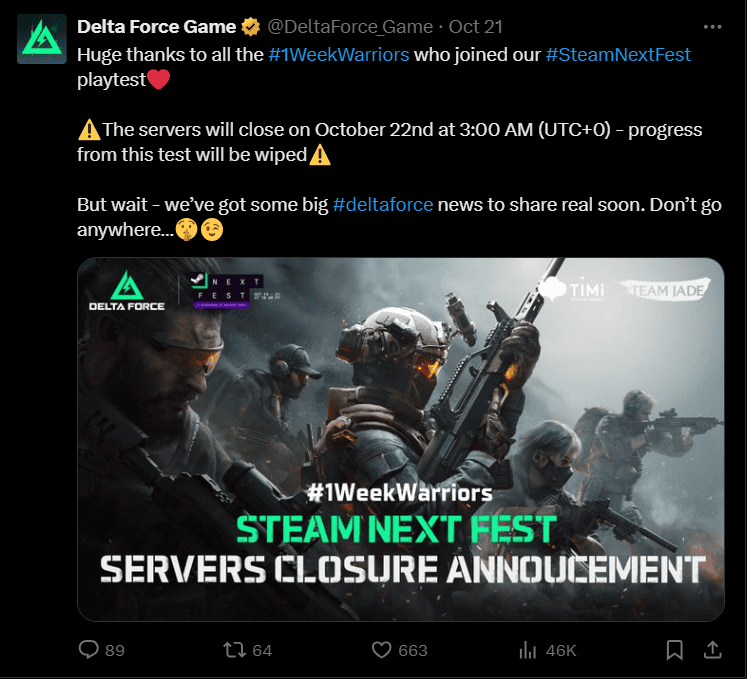Open the #SteamNextFest hashtag link

click(618, 54)
